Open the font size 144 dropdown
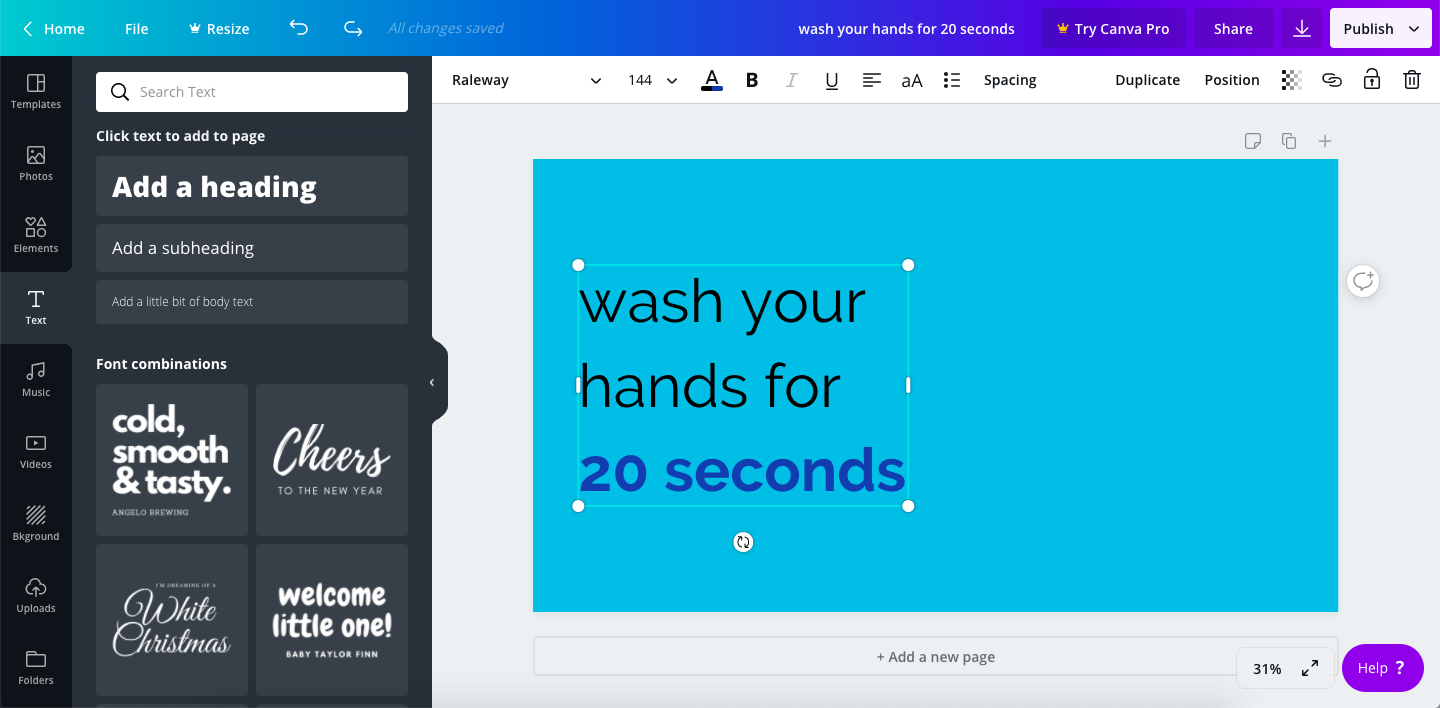The height and width of the screenshot is (708, 1440). click(x=651, y=79)
